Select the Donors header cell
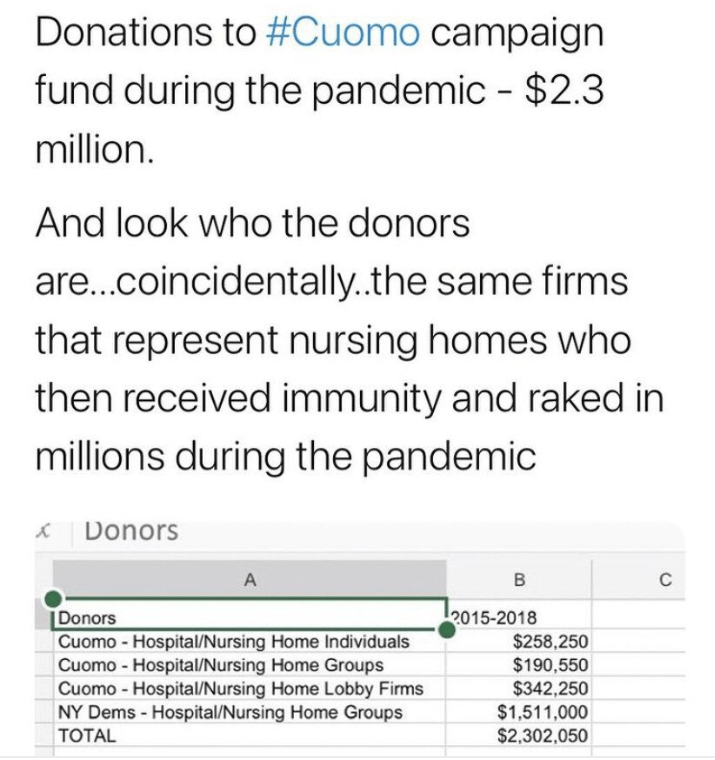 (x=248, y=619)
